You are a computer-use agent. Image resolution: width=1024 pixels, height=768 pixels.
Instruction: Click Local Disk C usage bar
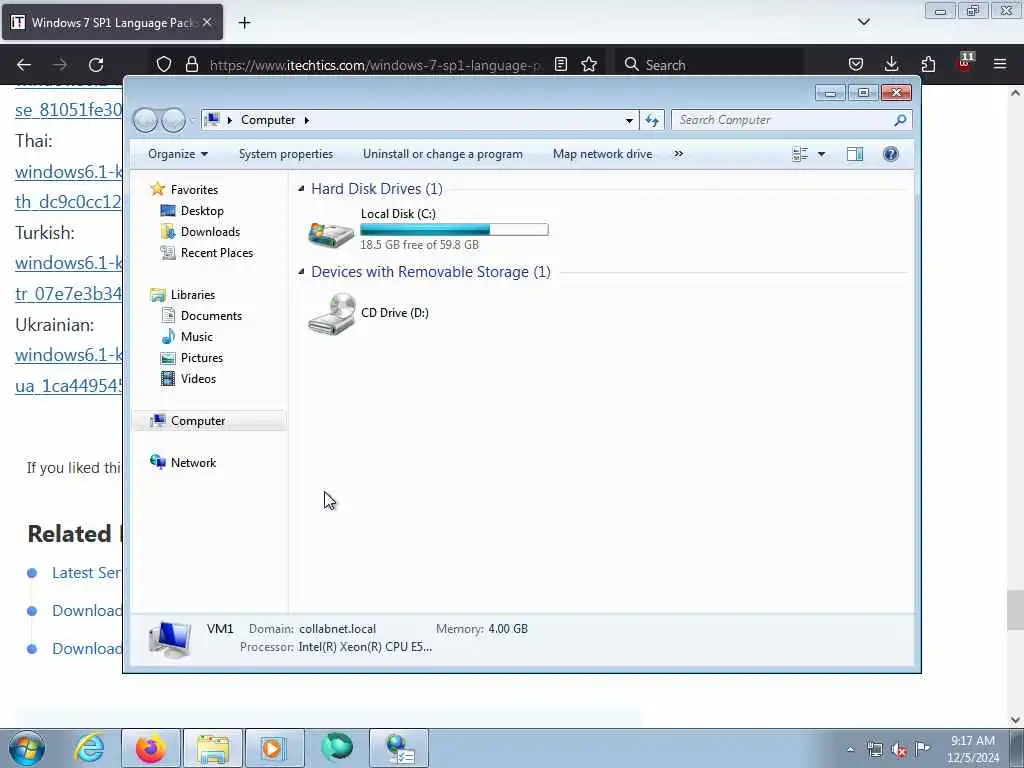point(455,229)
